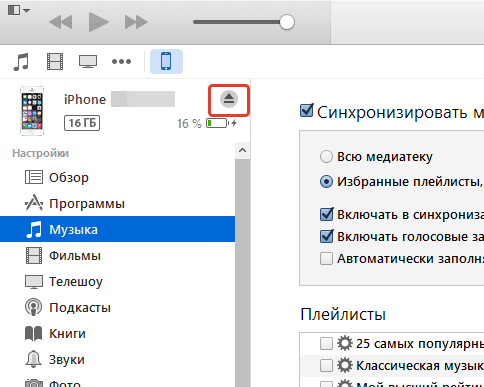Go to previous track with rewind button

click(61, 22)
